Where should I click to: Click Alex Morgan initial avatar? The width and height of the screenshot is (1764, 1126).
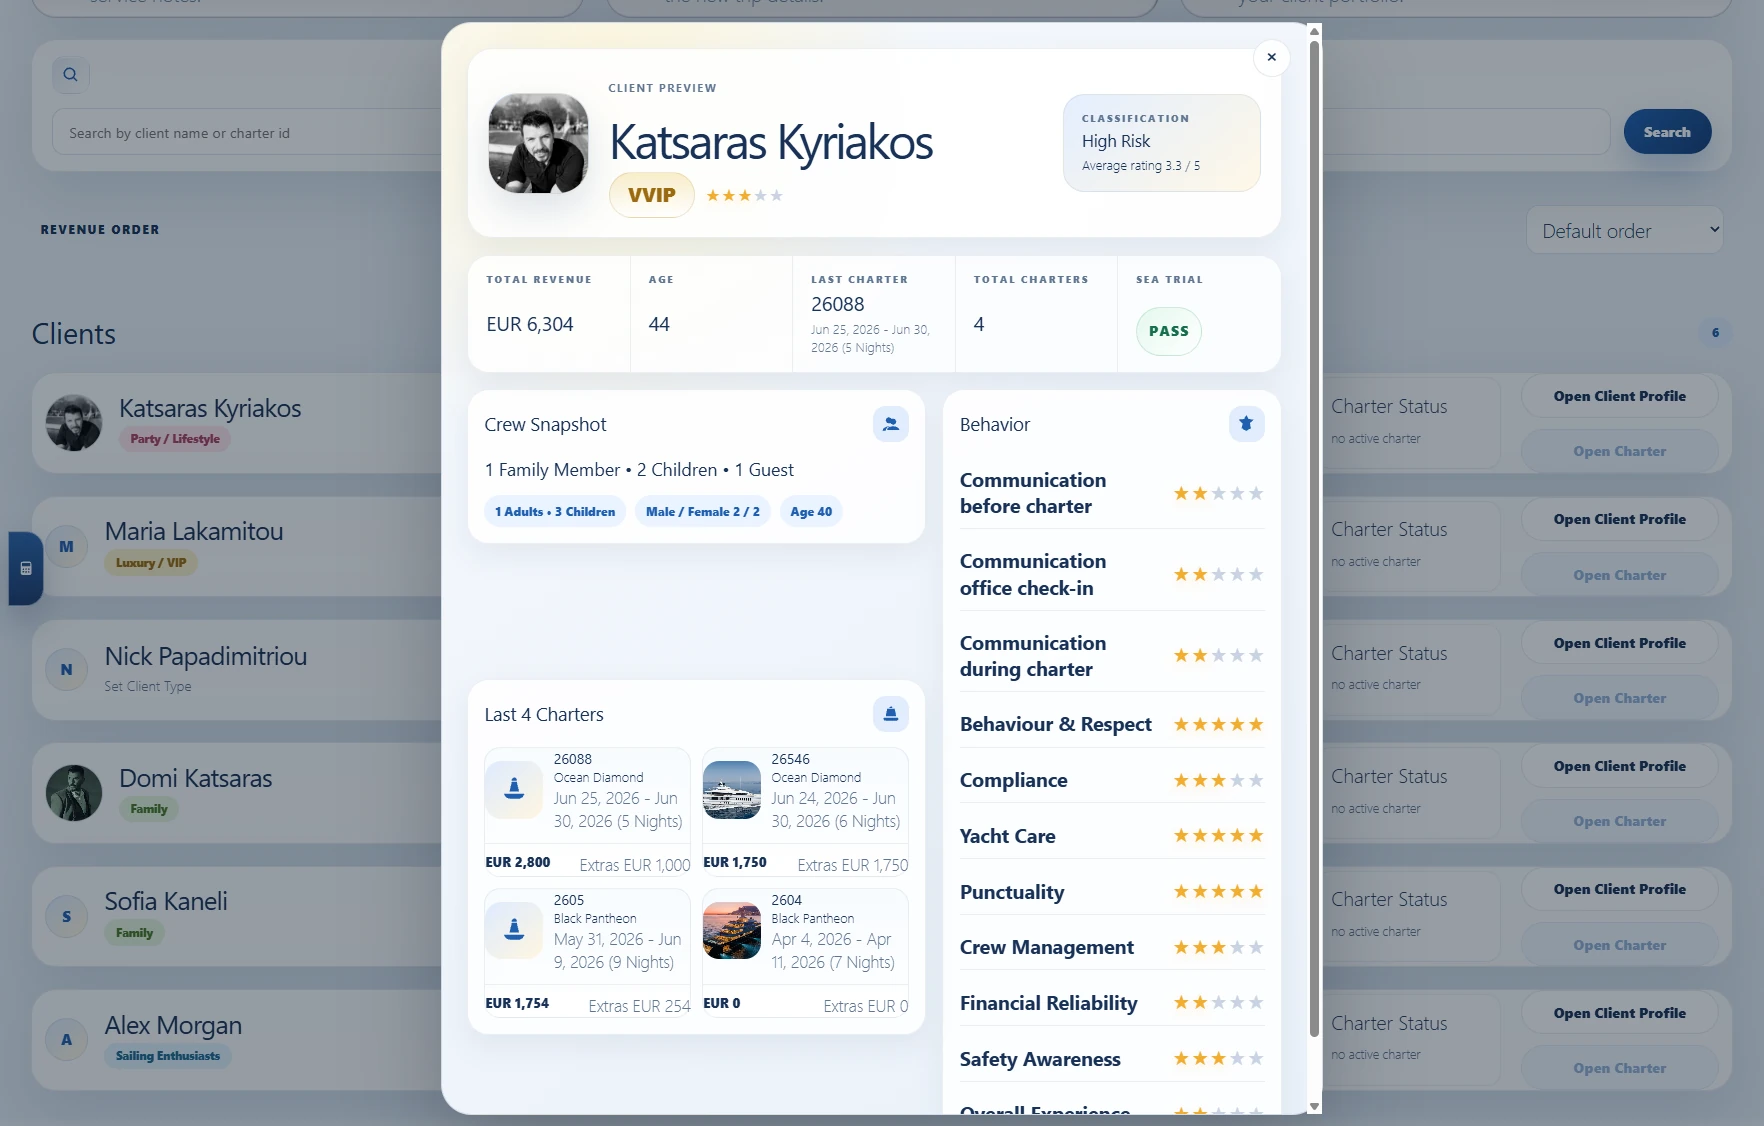[x=66, y=1040]
